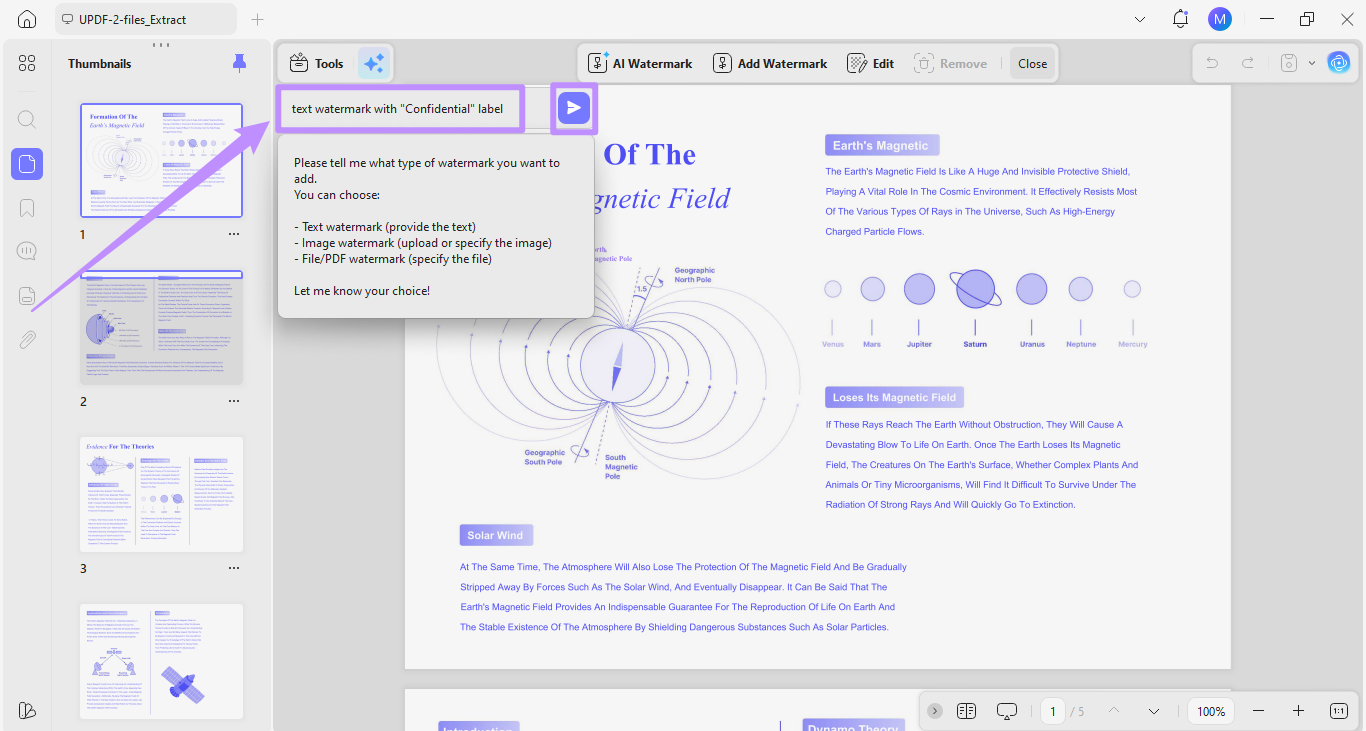1366x731 pixels.
Task: Click the Saturn planet label
Action: [975, 344]
